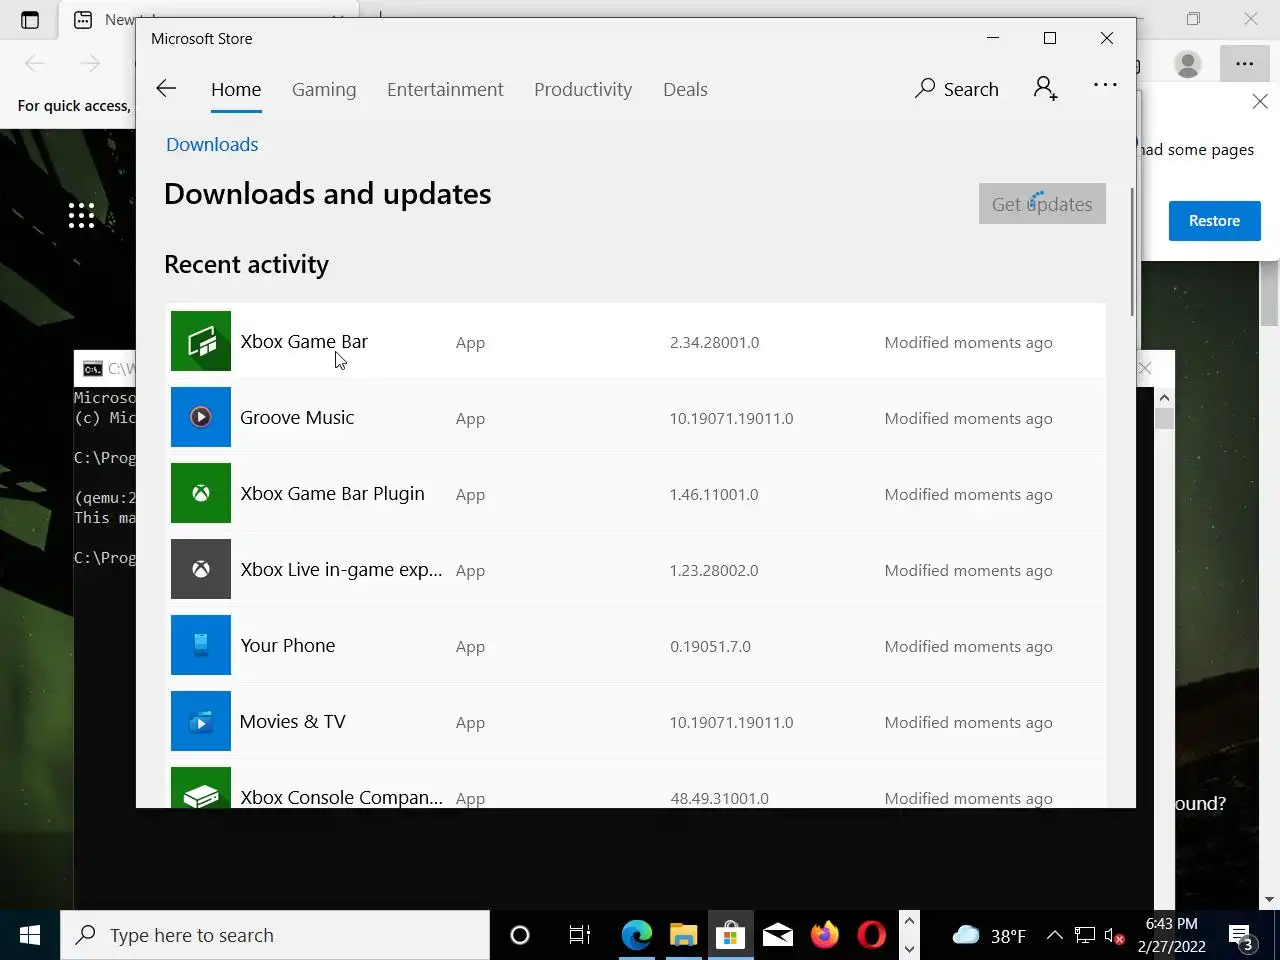Click the Xbox Live in-game experience icon
The image size is (1280, 960).
coord(201,569)
